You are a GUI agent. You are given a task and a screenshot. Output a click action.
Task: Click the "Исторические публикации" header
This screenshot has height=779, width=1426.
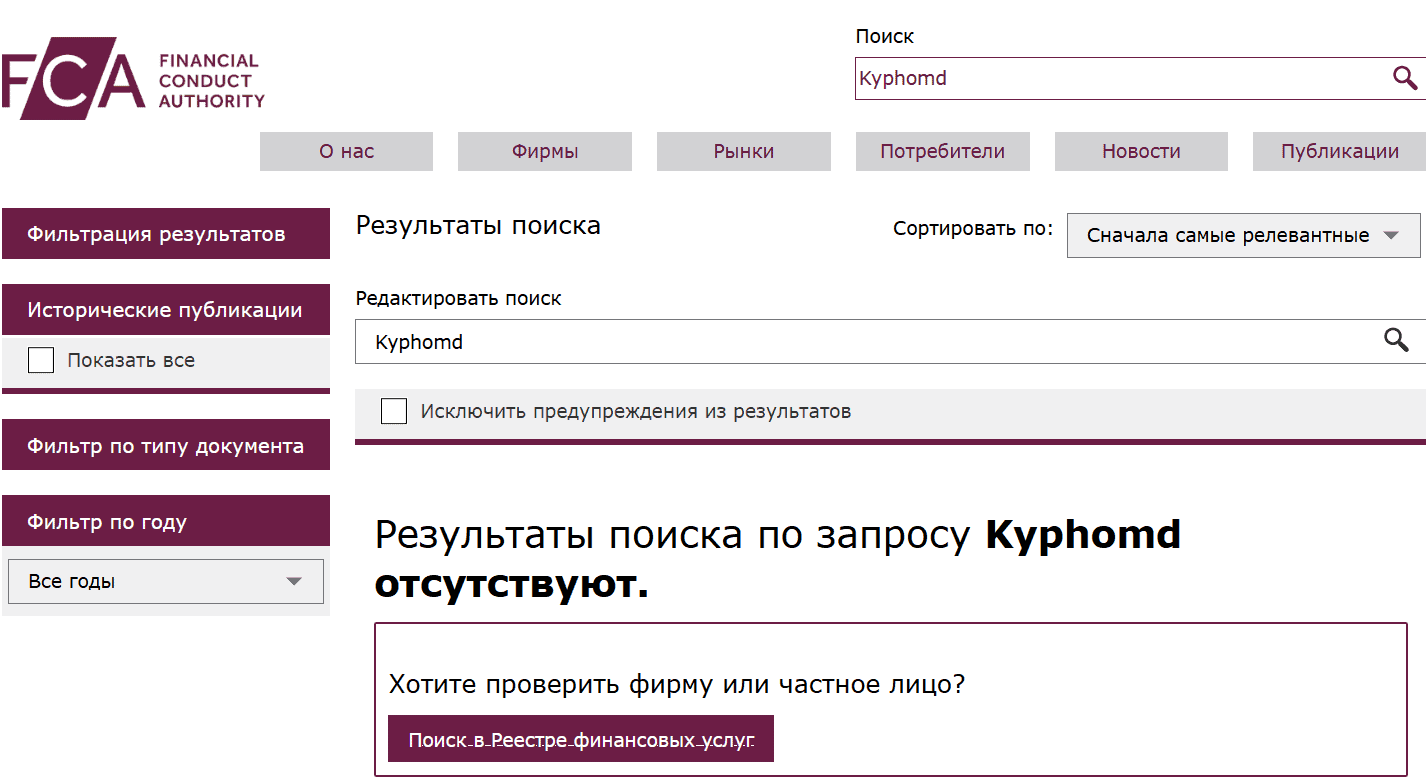pos(166,309)
